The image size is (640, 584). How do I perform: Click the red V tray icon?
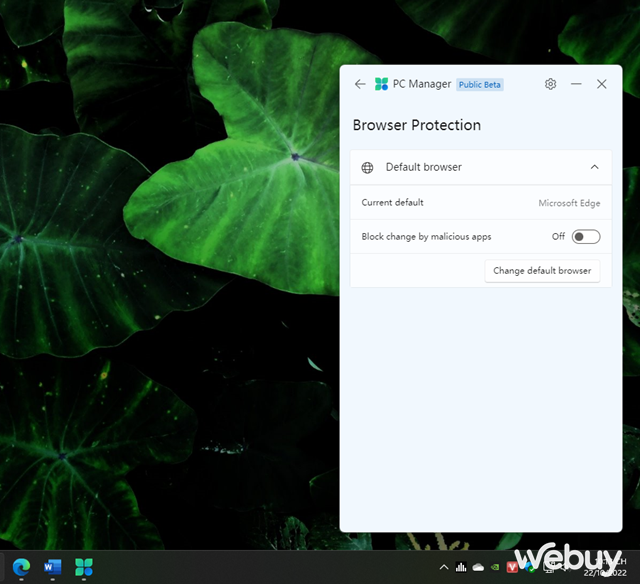512,567
